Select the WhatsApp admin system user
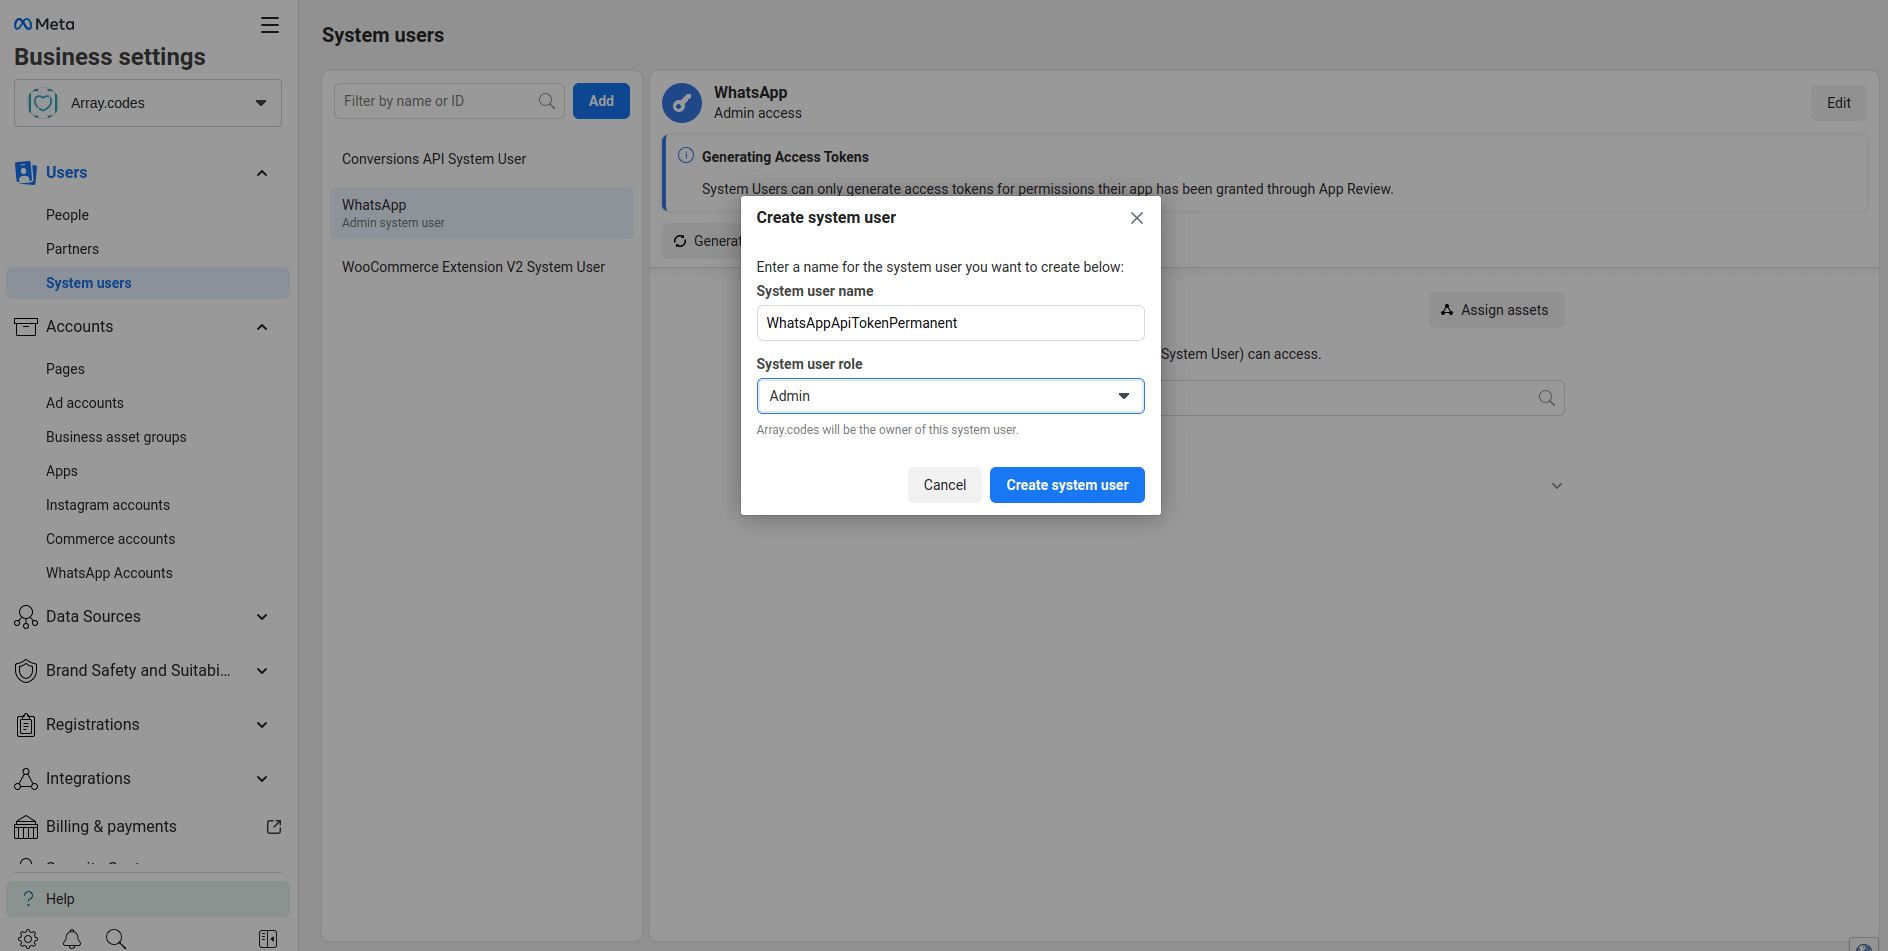 pos(481,213)
